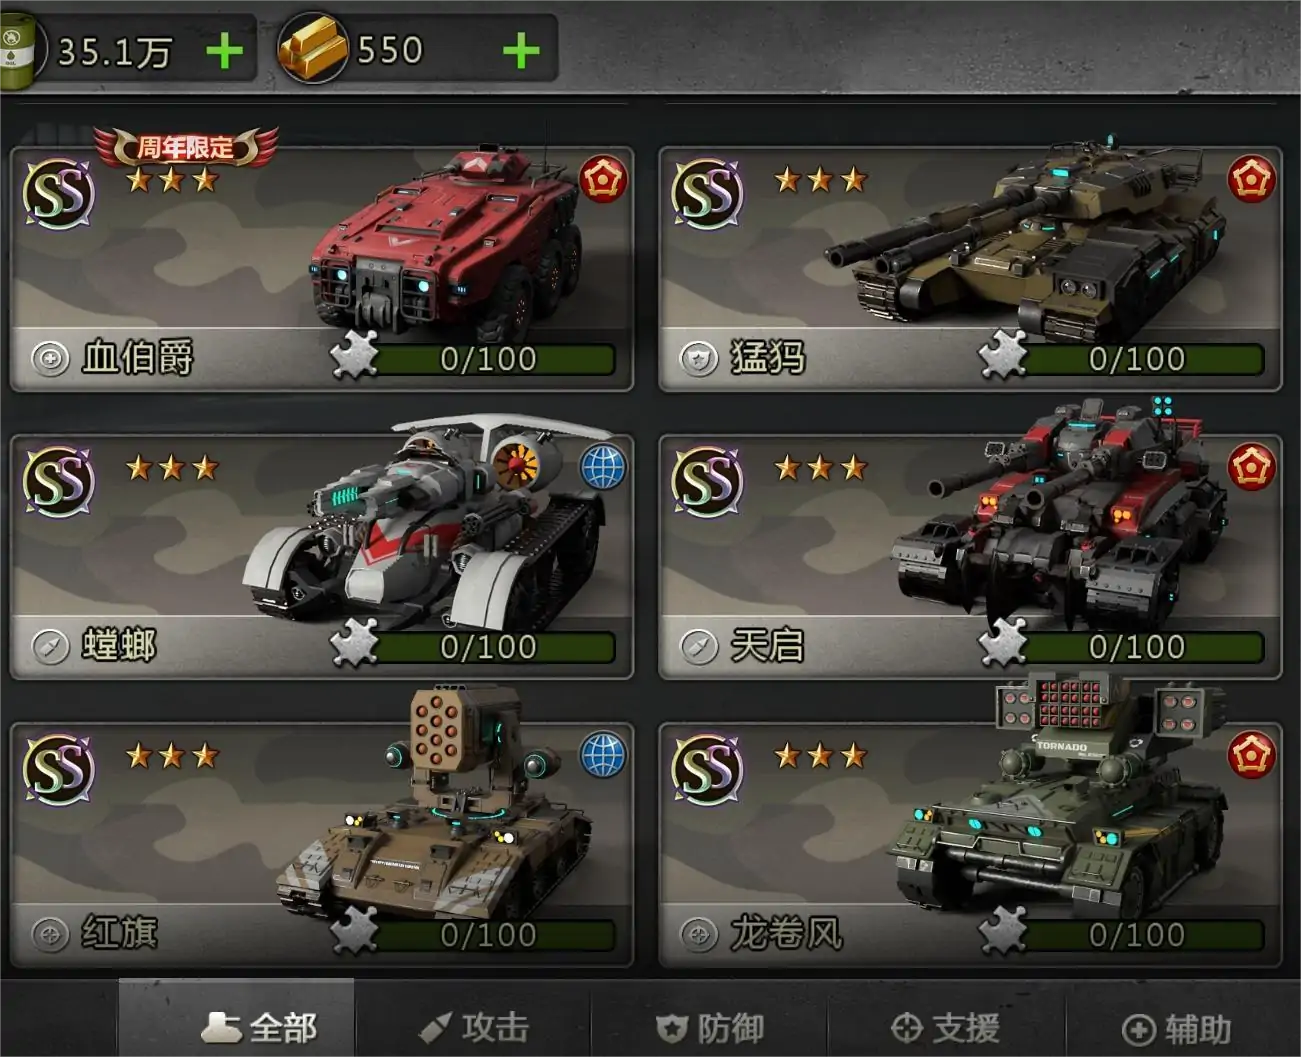1301x1057 pixels.
Task: Click the 0/100 fragment bar on 血伯爵
Action: (488, 359)
